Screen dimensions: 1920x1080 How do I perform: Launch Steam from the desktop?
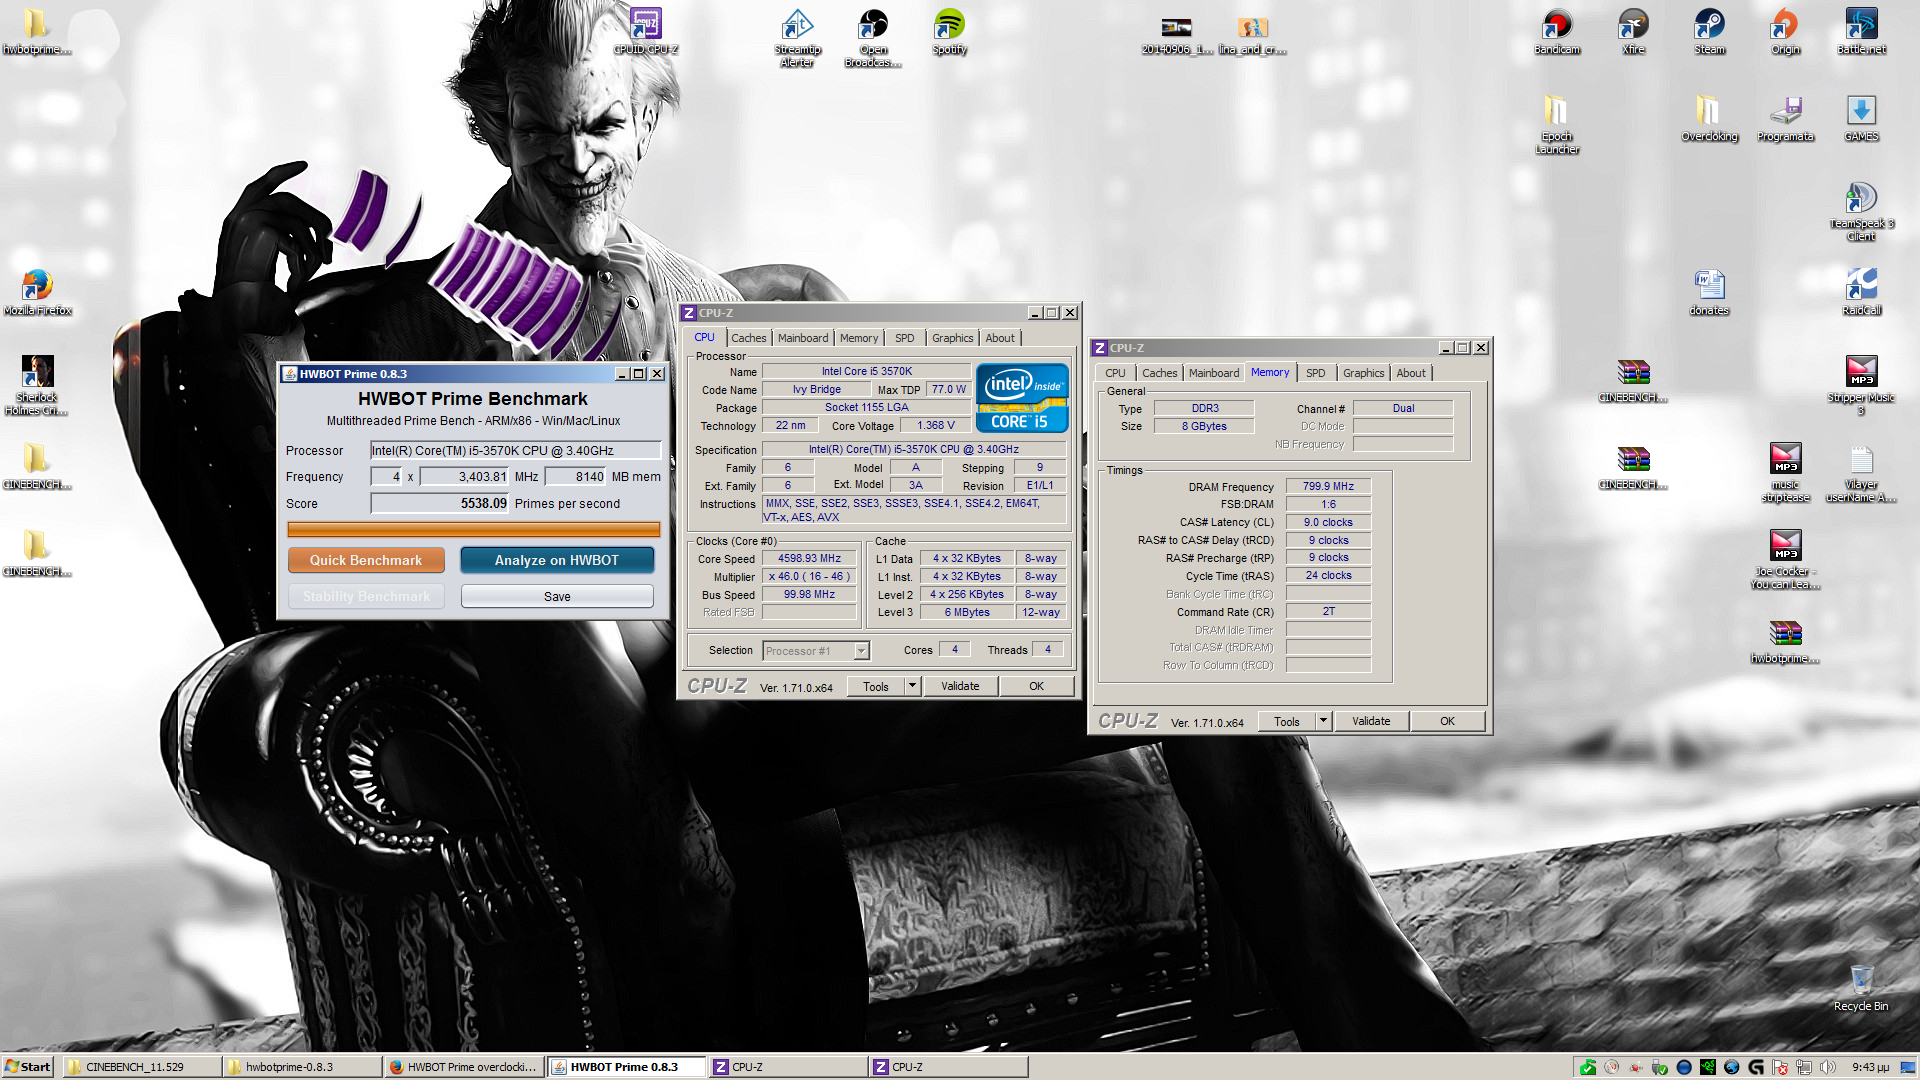point(1709,30)
